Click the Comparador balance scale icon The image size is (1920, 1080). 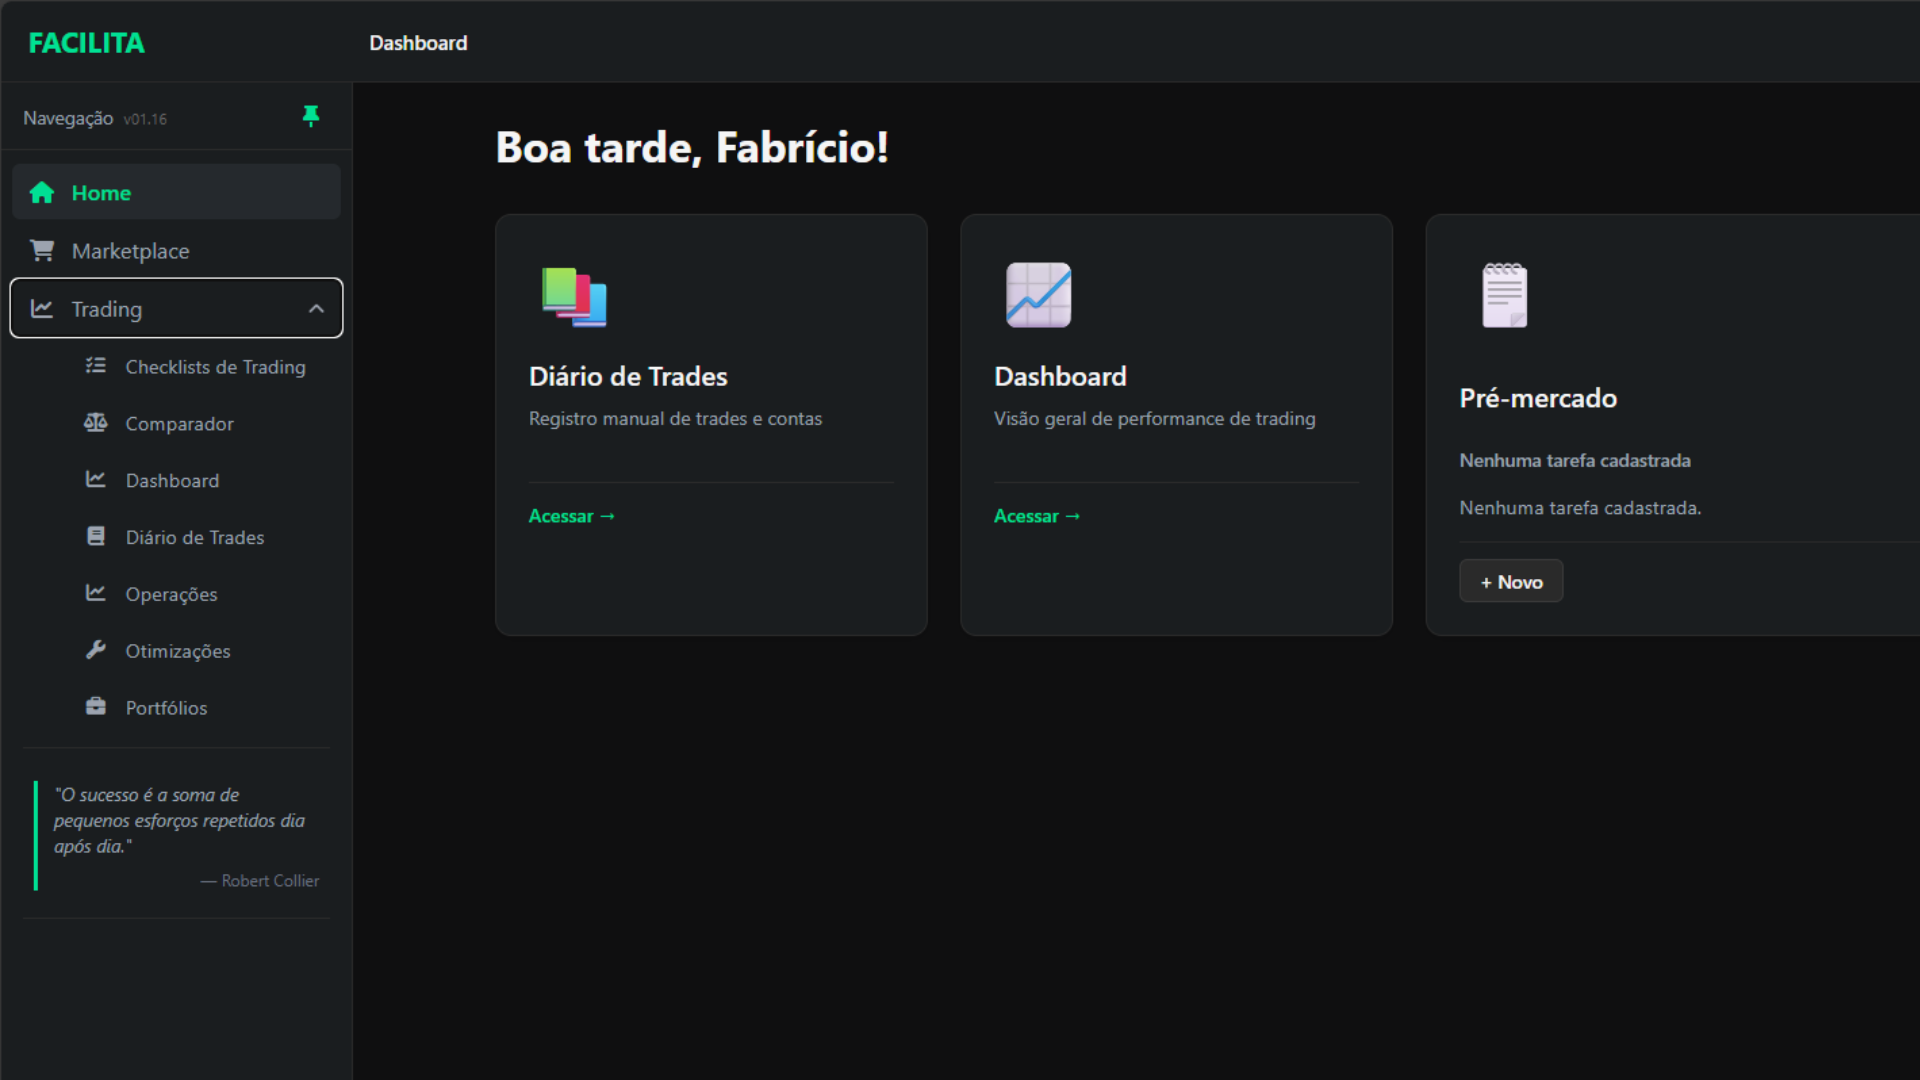pos(96,423)
